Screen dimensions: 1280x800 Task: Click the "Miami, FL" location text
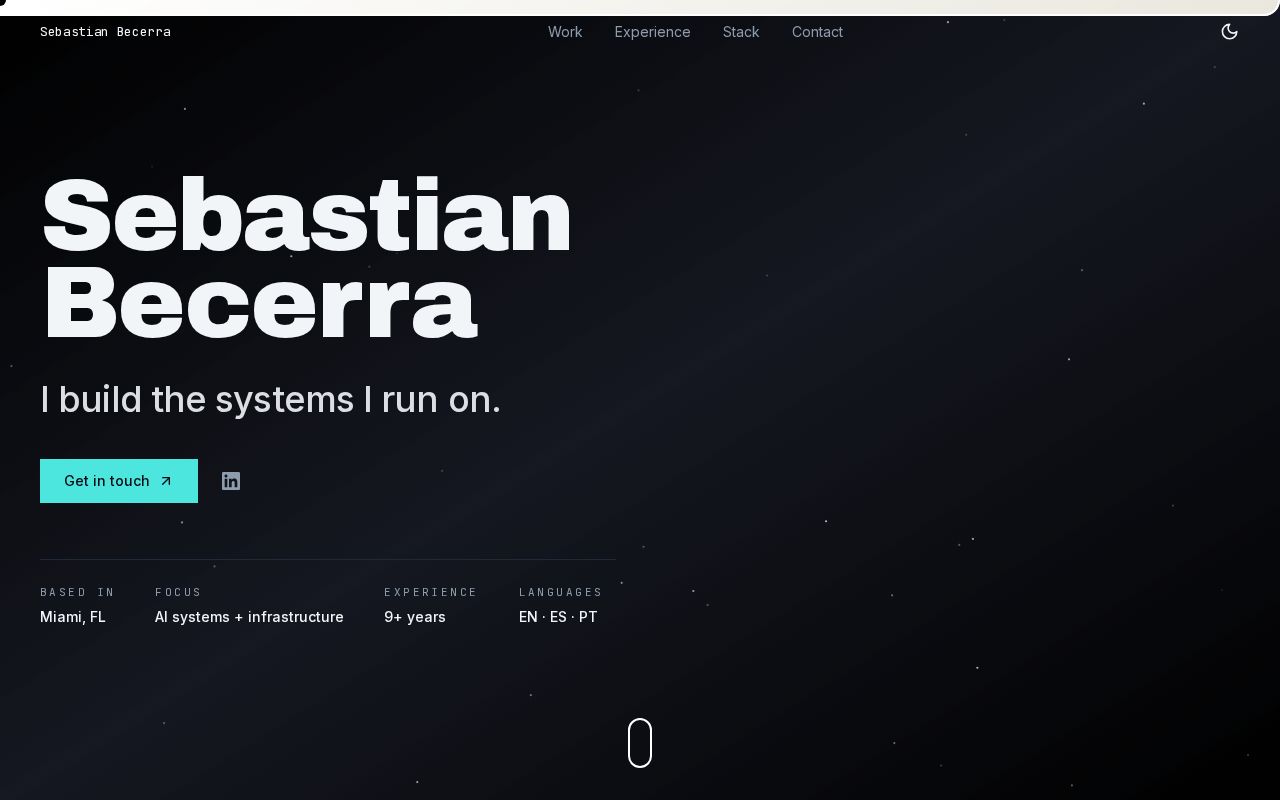coord(73,617)
